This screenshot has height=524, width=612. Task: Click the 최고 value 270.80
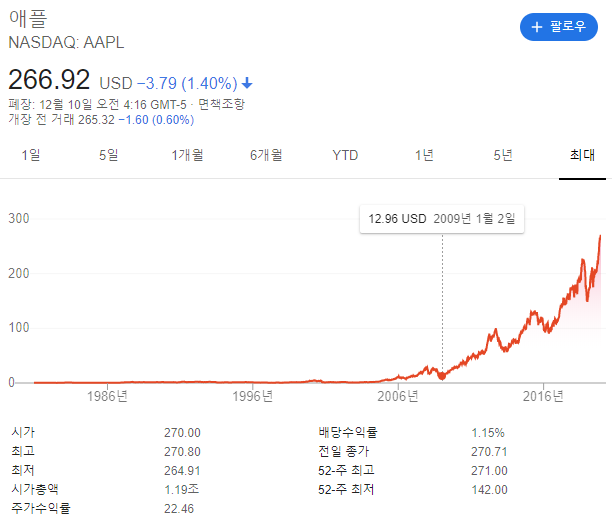(182, 452)
